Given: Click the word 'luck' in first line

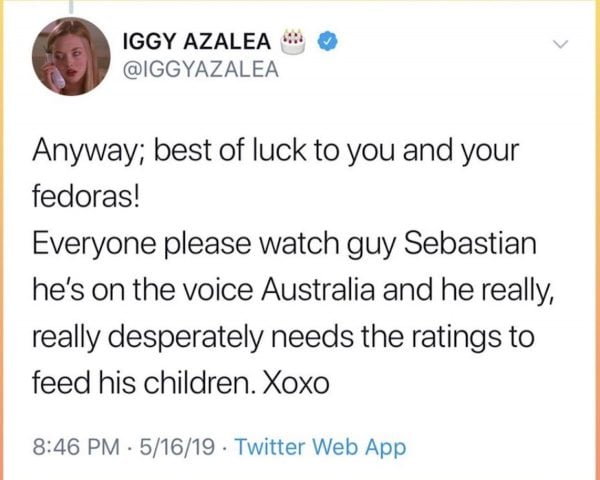Looking at the screenshot, I should [x=278, y=150].
